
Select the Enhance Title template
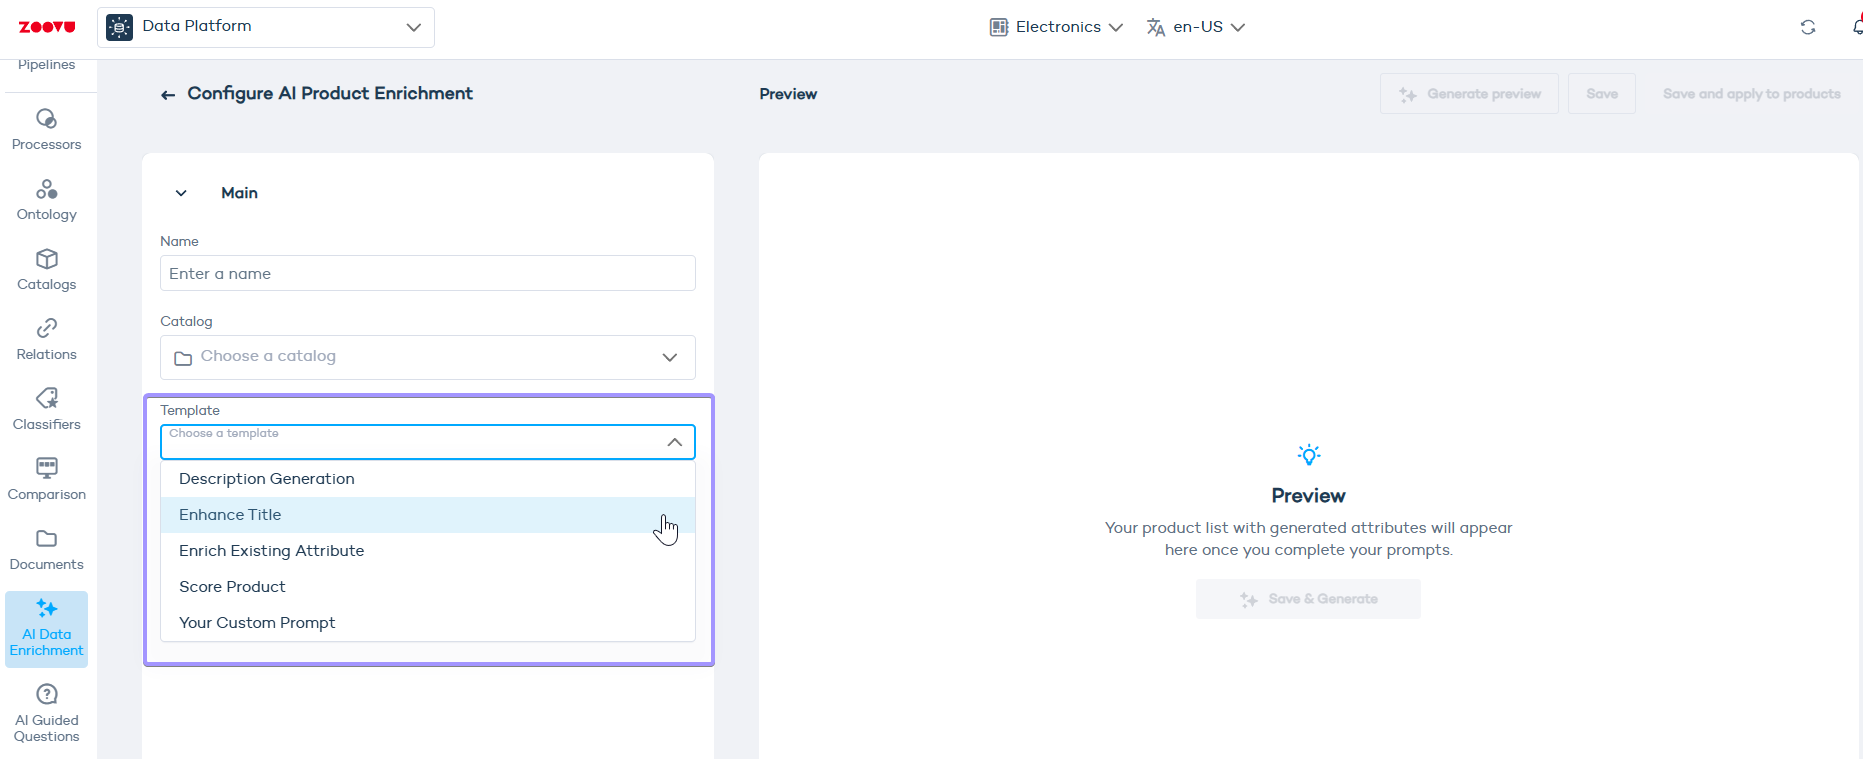pos(428,515)
